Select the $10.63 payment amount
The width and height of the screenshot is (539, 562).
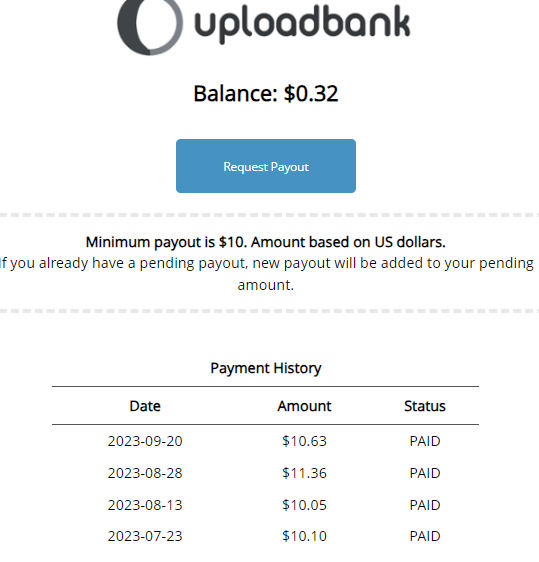304,441
